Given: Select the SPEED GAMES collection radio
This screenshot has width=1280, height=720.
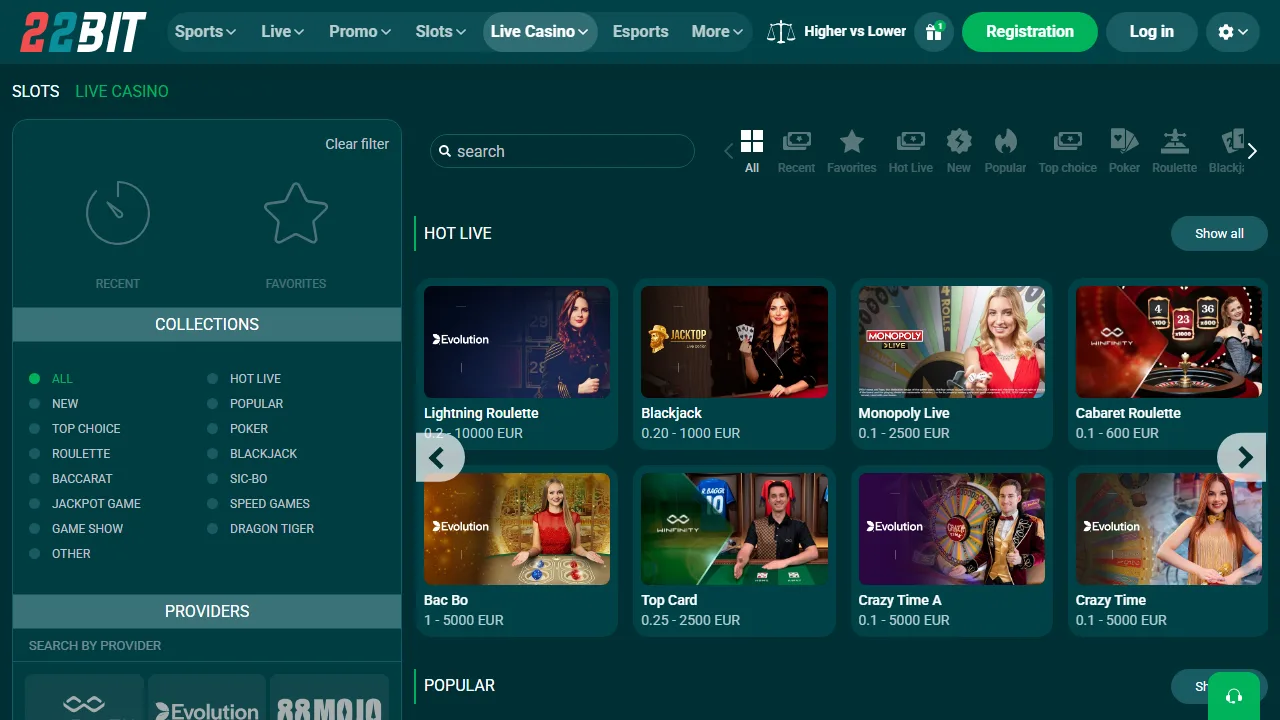Looking at the screenshot, I should pyautogui.click(x=212, y=504).
